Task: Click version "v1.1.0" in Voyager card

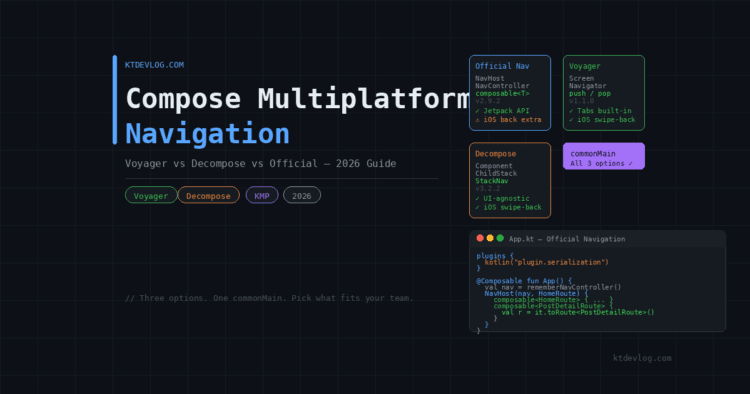Action: [581, 101]
